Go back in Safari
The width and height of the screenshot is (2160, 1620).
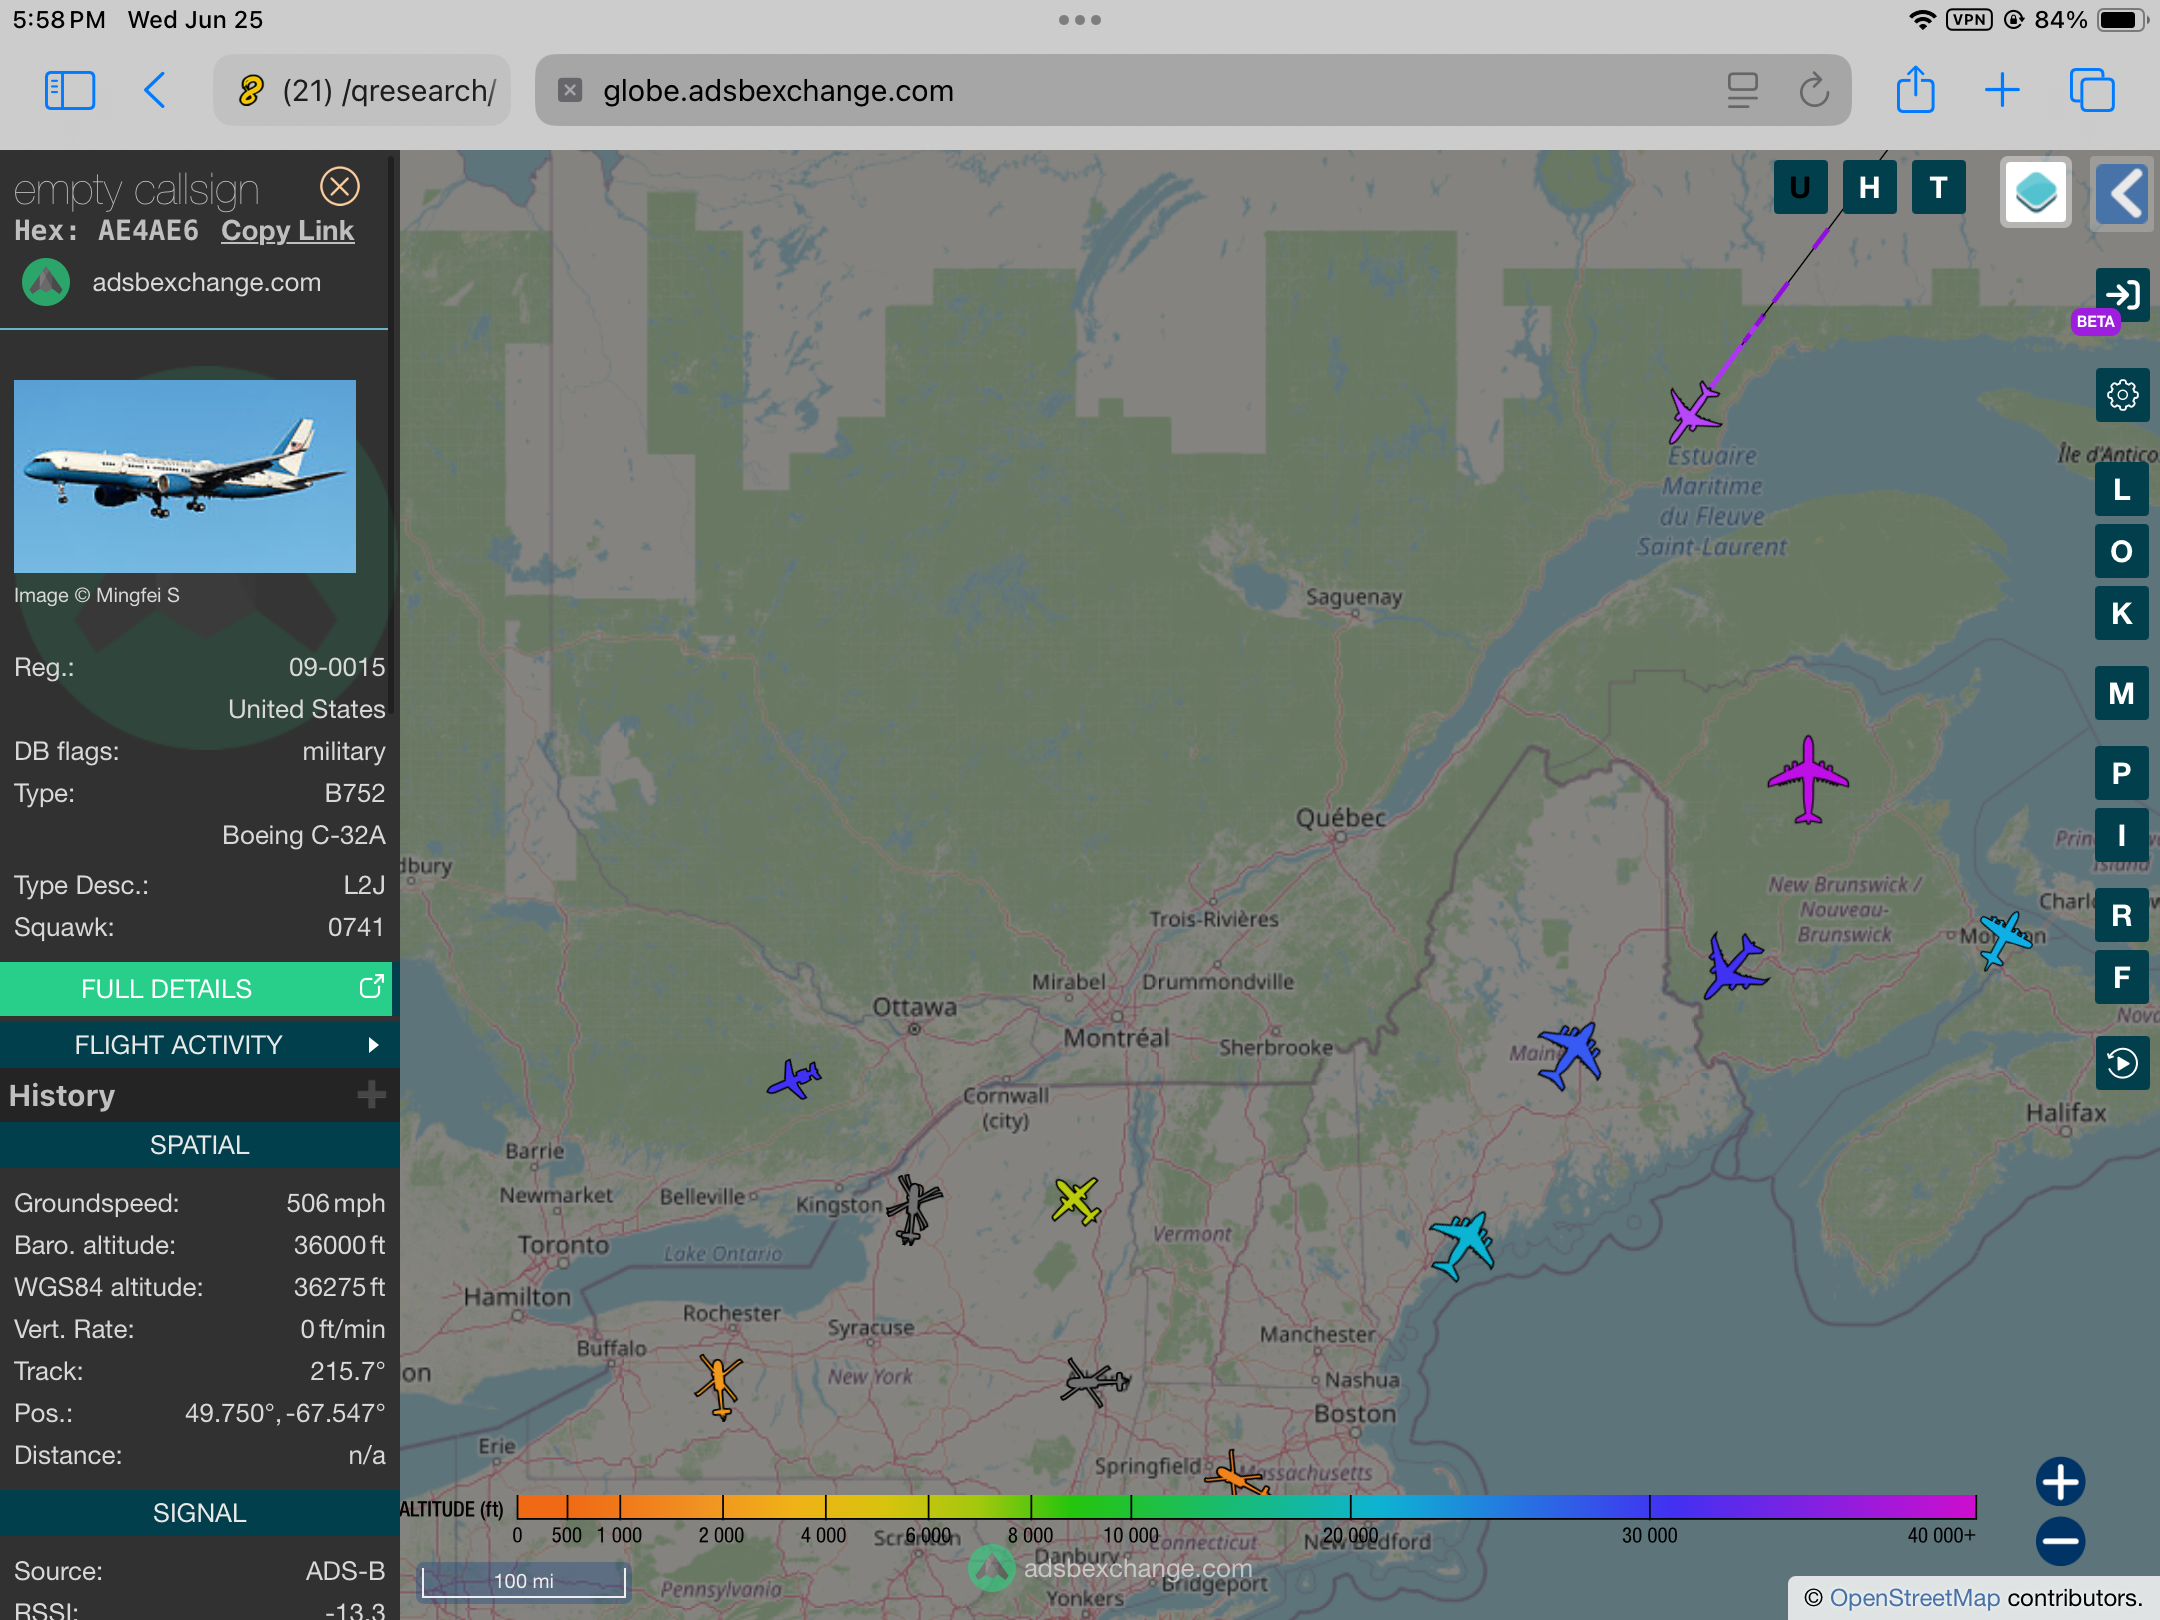[155, 90]
